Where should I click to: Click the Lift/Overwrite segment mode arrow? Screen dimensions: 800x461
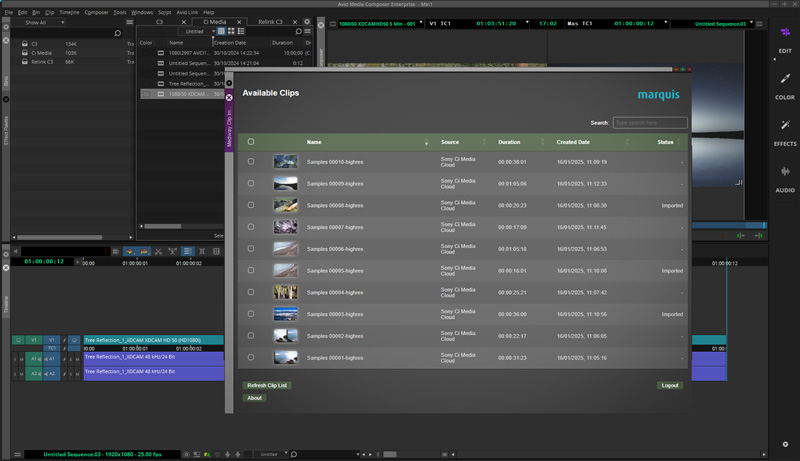[130, 251]
